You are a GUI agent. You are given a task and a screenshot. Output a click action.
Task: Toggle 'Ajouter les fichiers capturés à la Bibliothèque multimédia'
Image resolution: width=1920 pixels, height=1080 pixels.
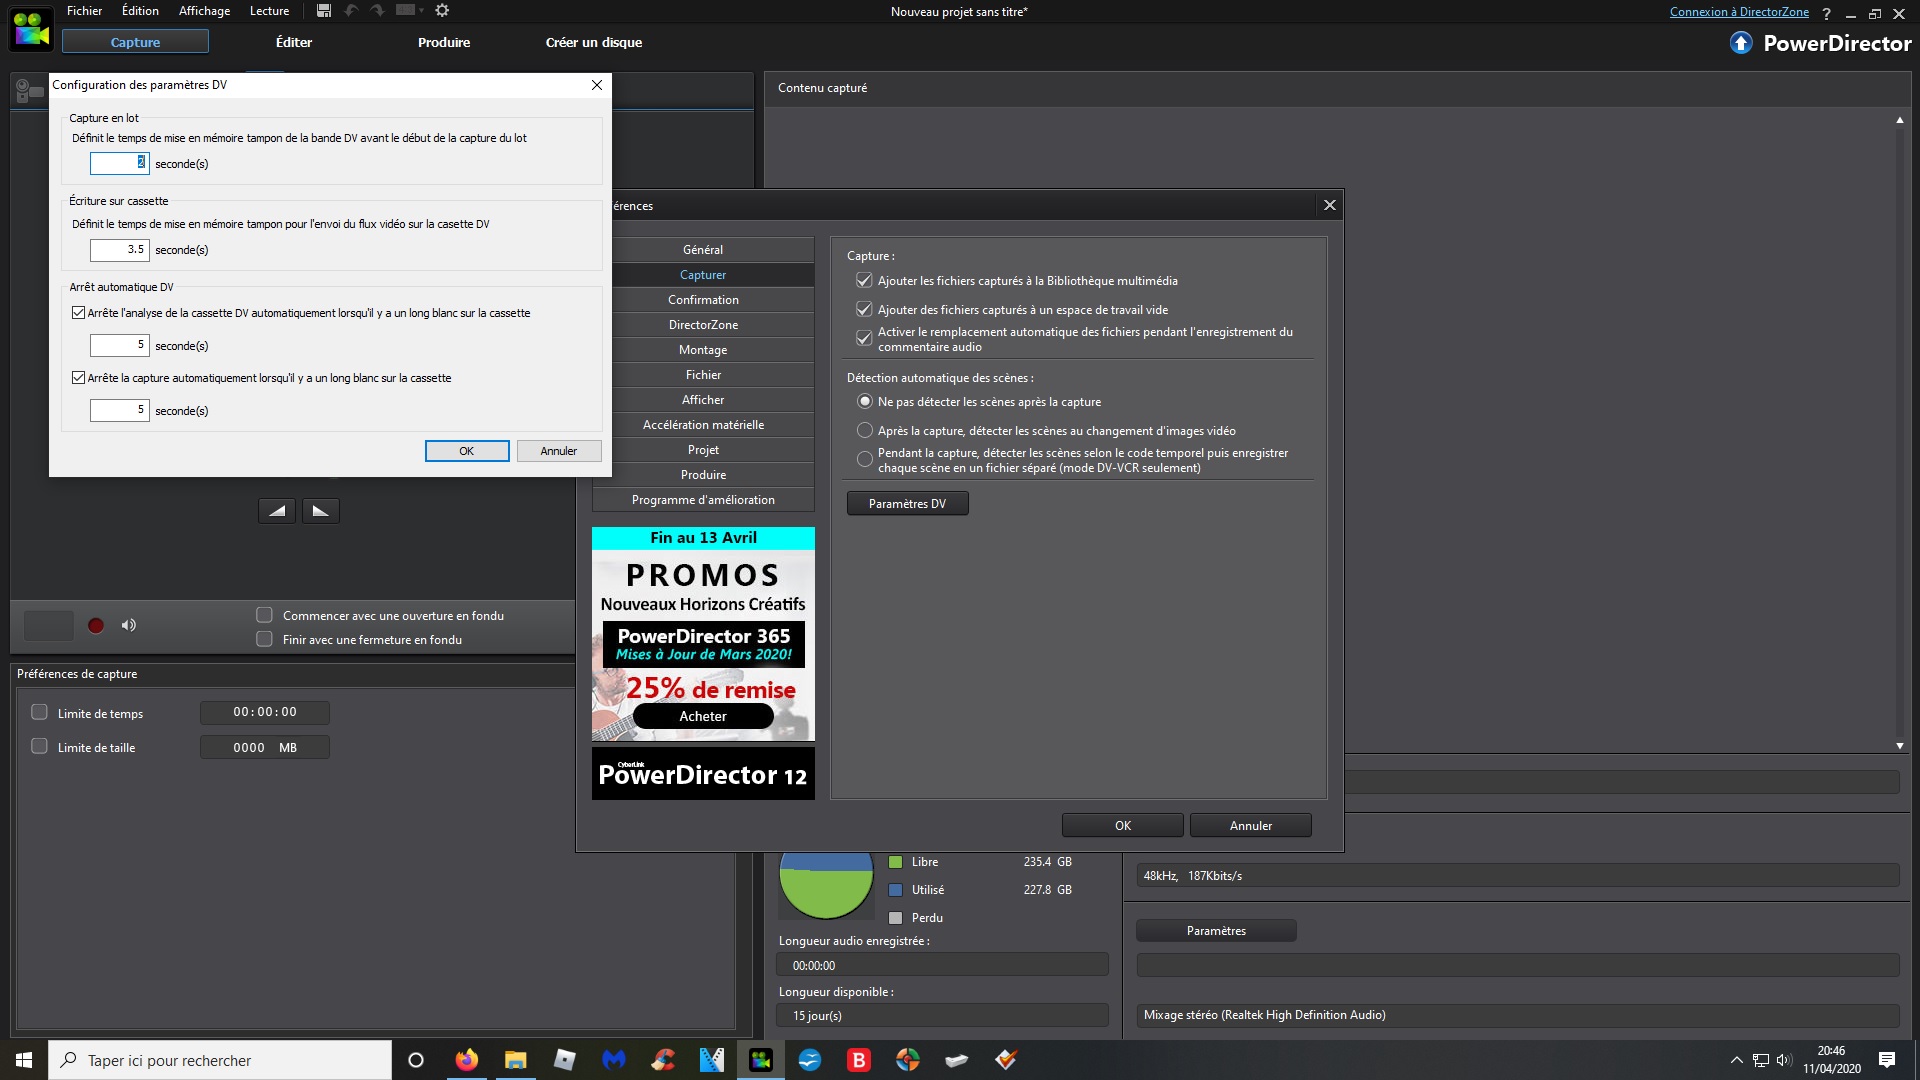[x=864, y=281]
